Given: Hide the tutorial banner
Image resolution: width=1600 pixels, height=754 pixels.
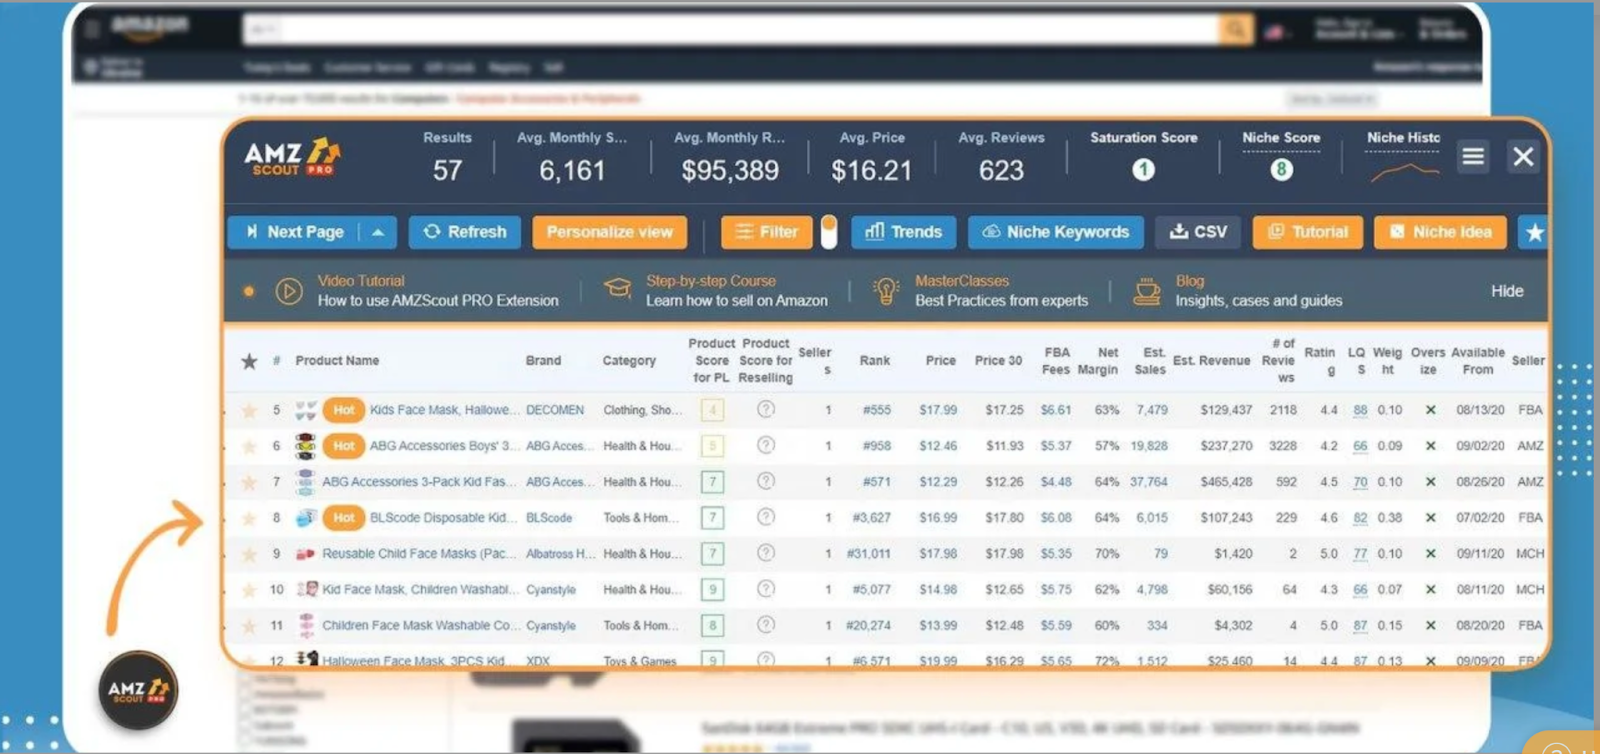Looking at the screenshot, I should click(1507, 291).
